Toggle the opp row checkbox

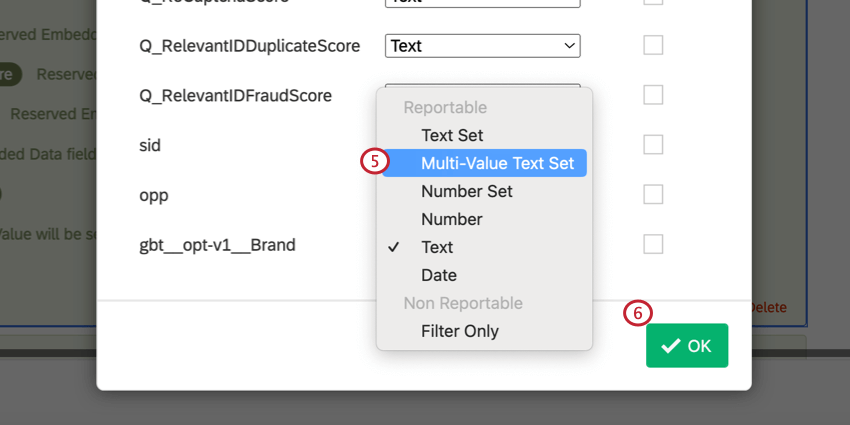pos(653,194)
